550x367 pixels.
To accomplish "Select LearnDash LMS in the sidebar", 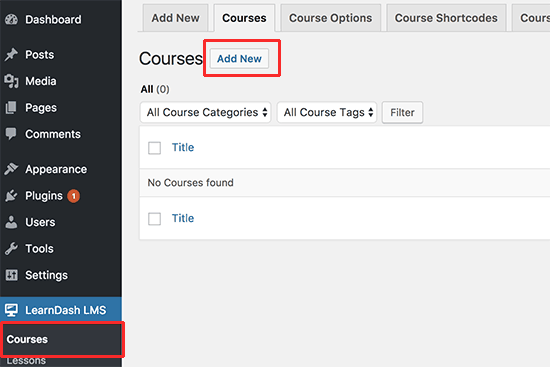I will [x=61, y=310].
